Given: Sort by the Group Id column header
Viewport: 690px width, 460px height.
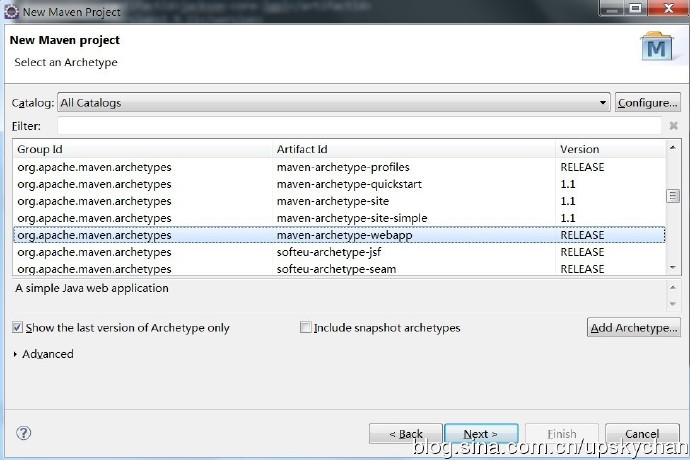Looking at the screenshot, I should (x=143, y=149).
